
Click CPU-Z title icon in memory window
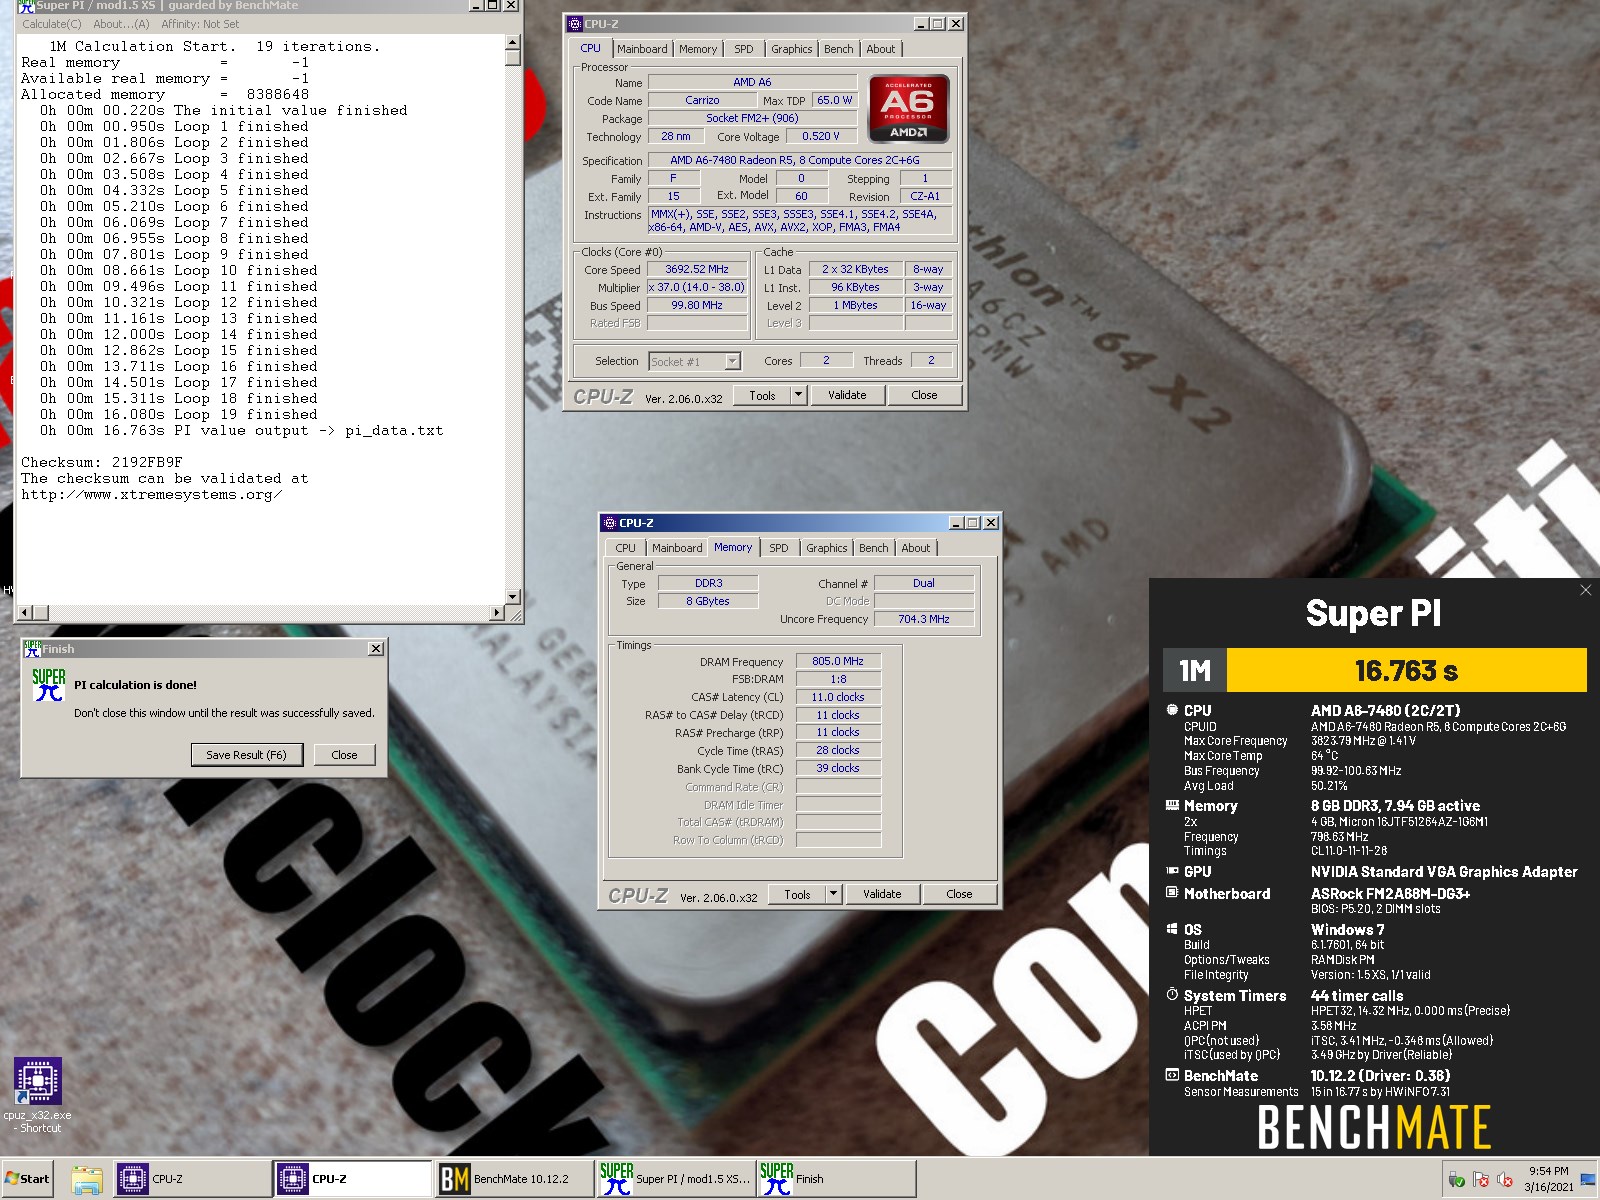610,523
